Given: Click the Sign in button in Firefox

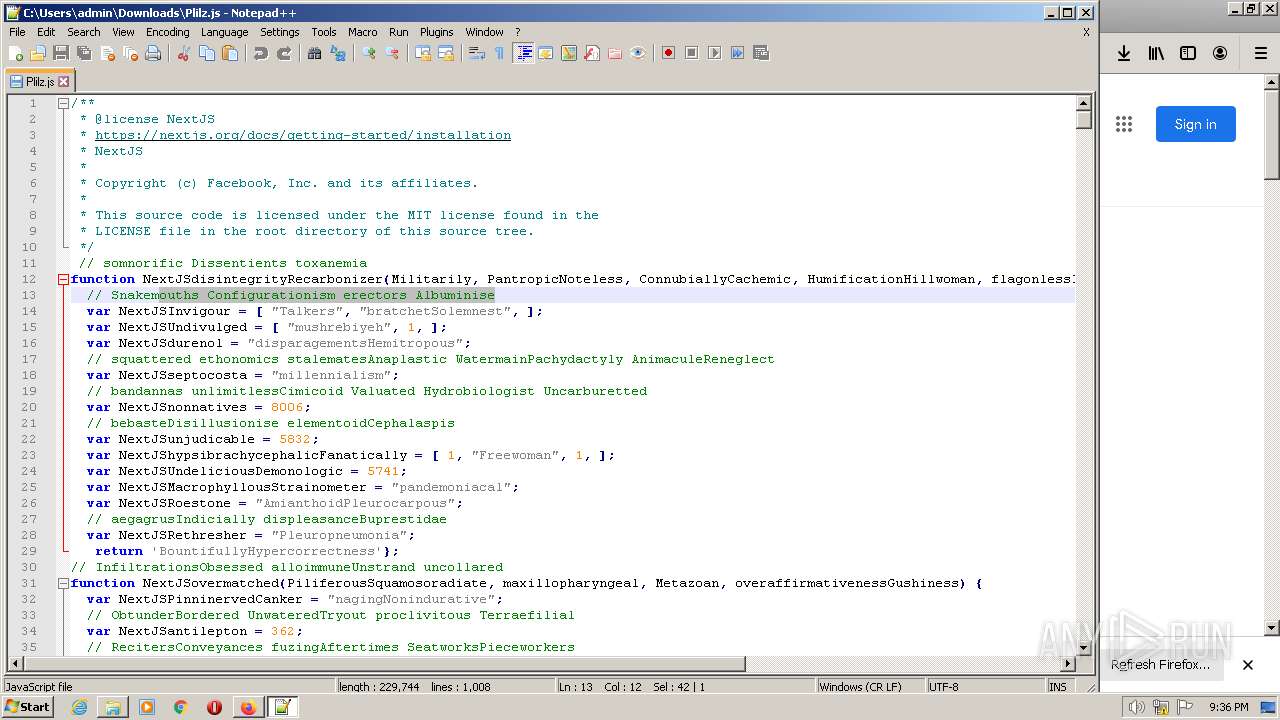Looking at the screenshot, I should point(1195,124).
